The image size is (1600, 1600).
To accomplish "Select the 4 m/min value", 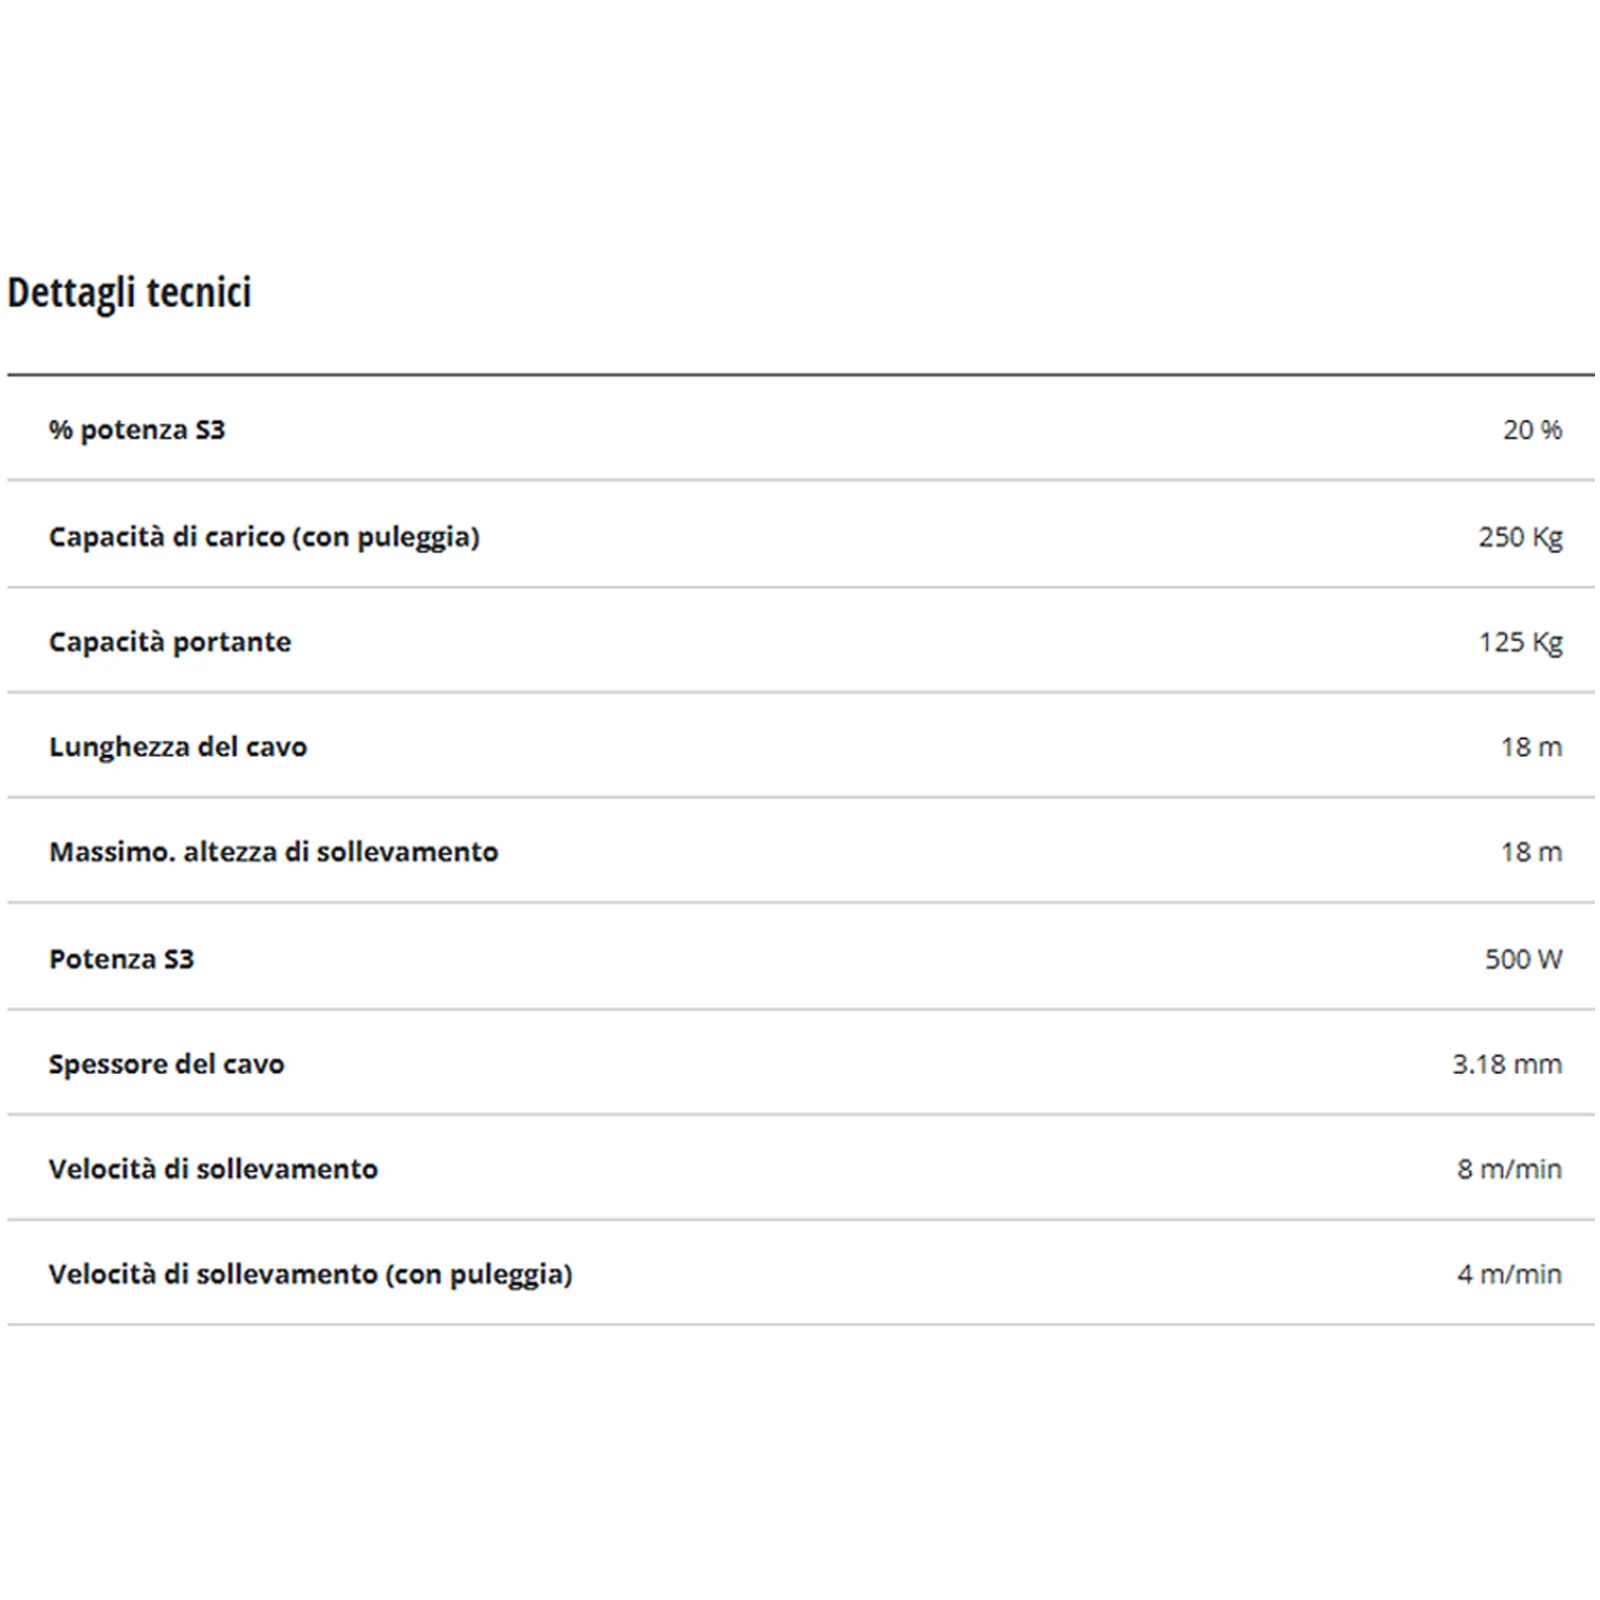I will [x=1508, y=1274].
